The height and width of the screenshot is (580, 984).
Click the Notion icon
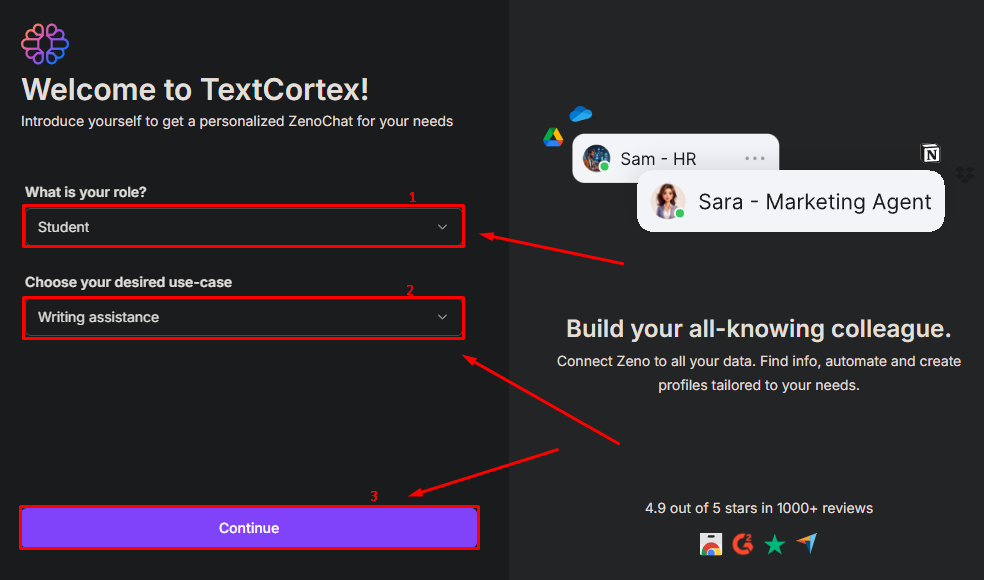coord(931,153)
